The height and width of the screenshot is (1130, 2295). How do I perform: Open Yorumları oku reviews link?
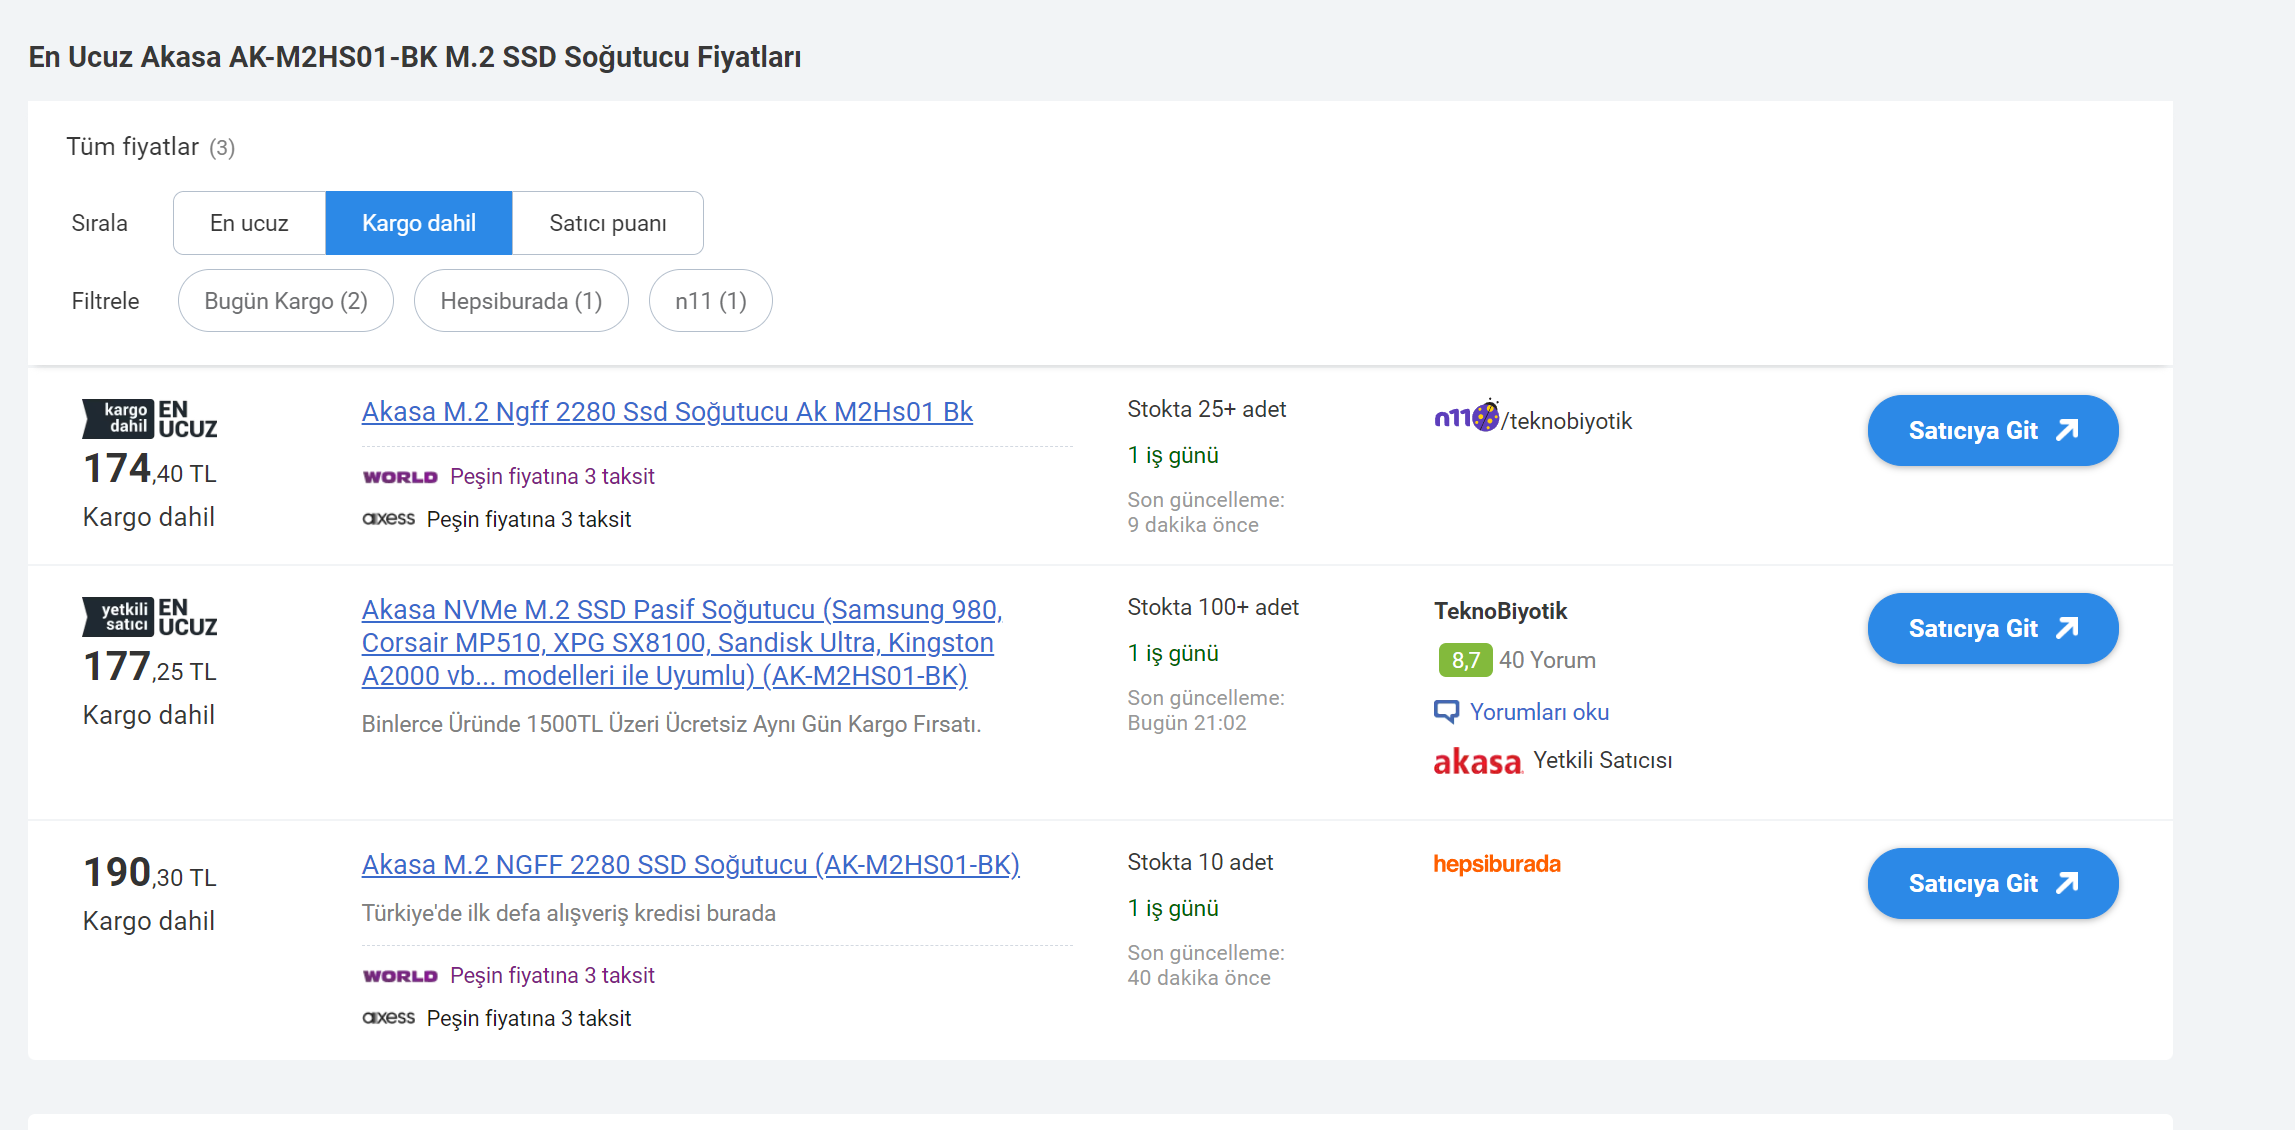tap(1539, 712)
